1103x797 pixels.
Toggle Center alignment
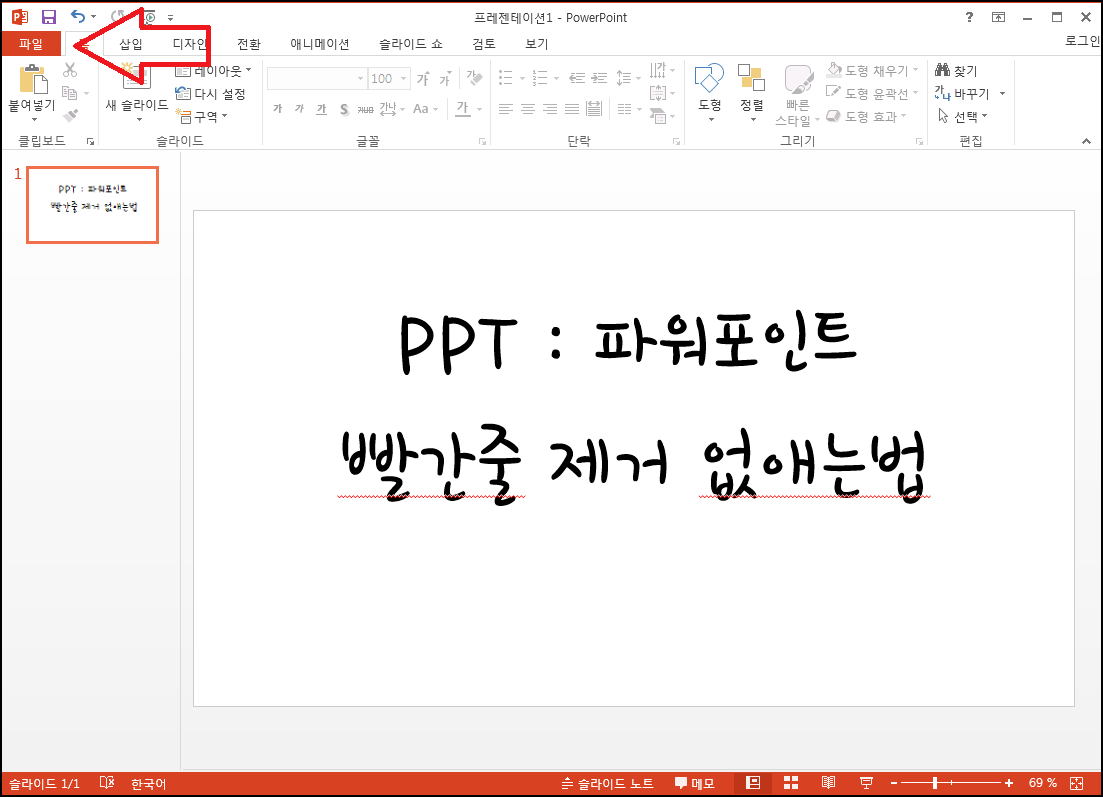[528, 108]
